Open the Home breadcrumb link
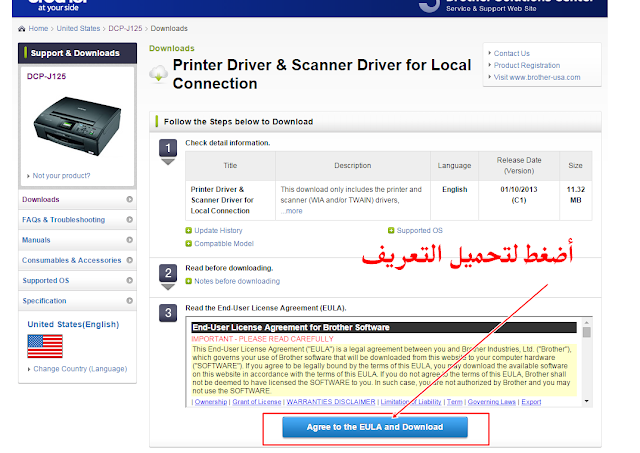The image size is (640, 453). (x=38, y=29)
